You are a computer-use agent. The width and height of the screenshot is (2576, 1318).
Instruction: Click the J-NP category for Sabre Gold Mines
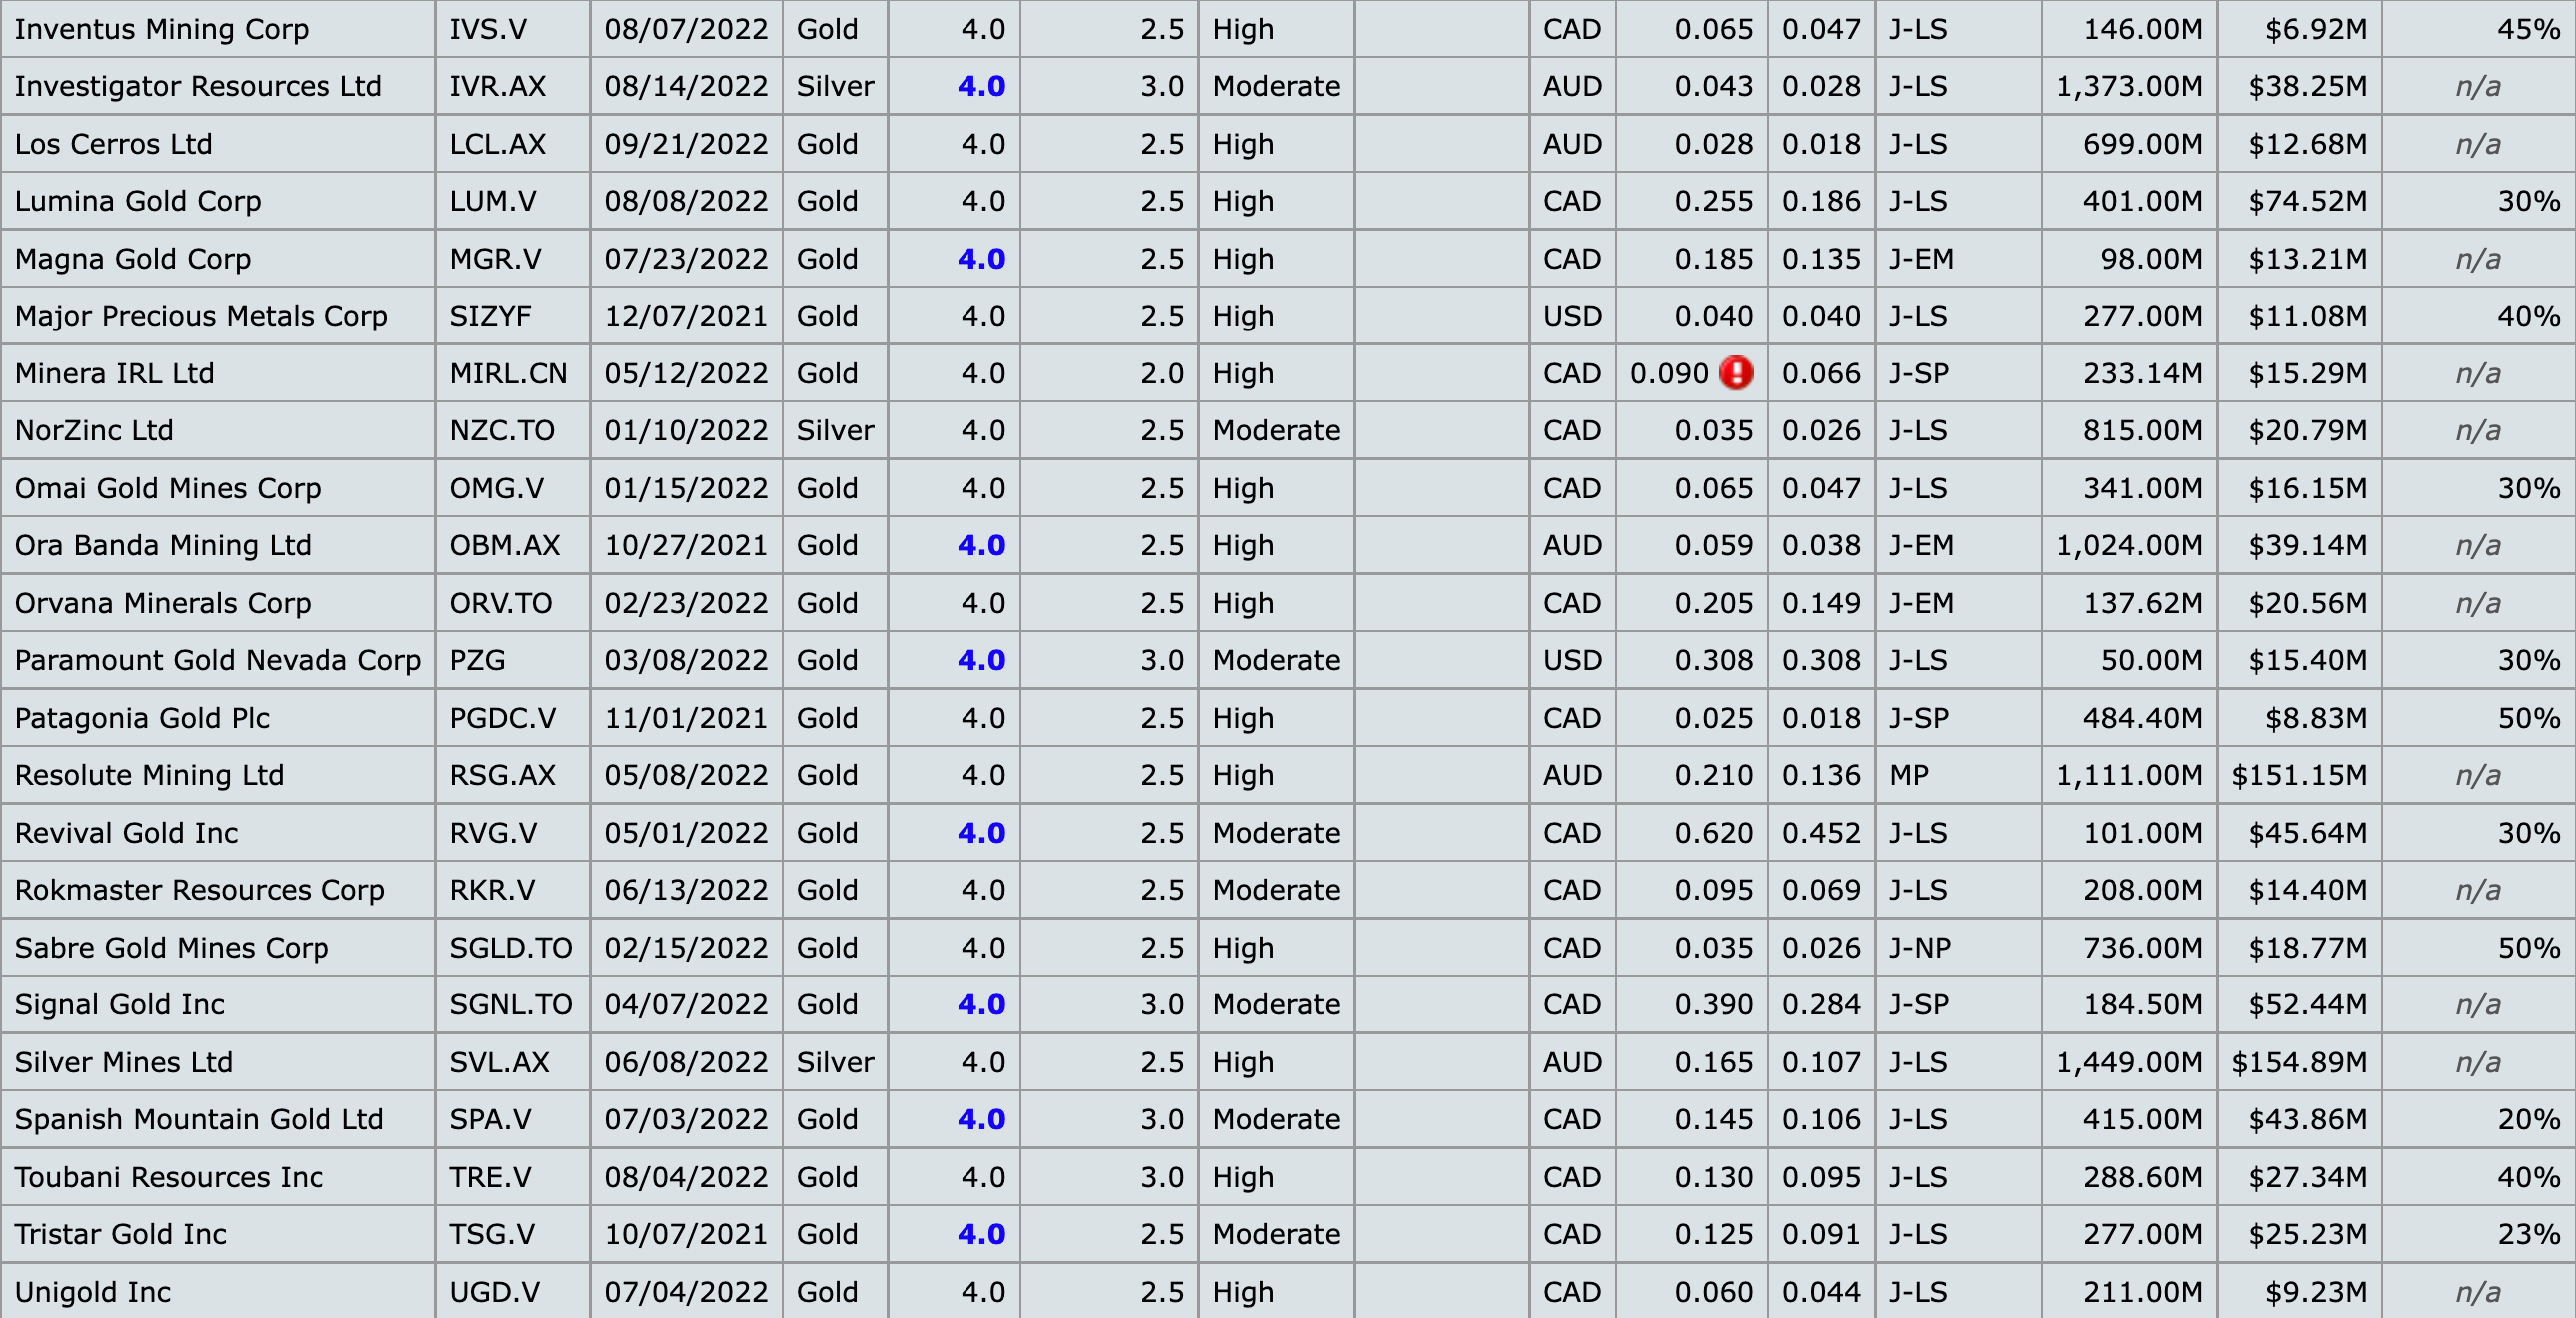[1919, 947]
